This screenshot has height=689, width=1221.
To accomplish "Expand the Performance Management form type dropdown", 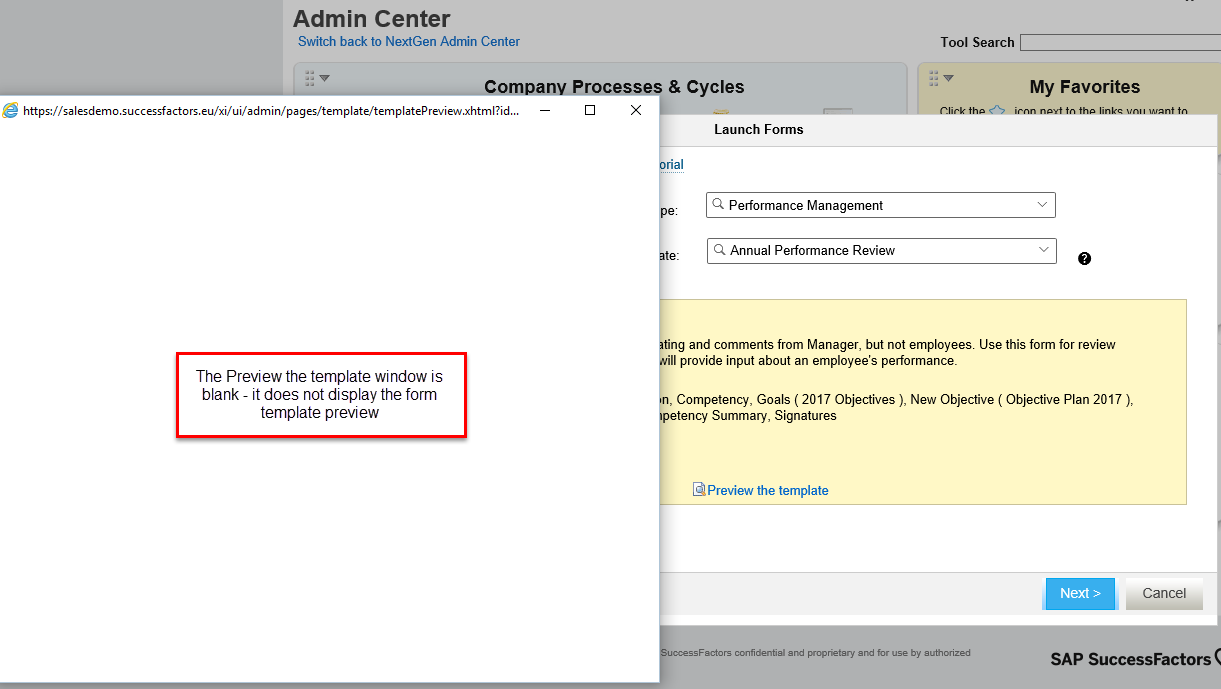I will (x=1042, y=204).
